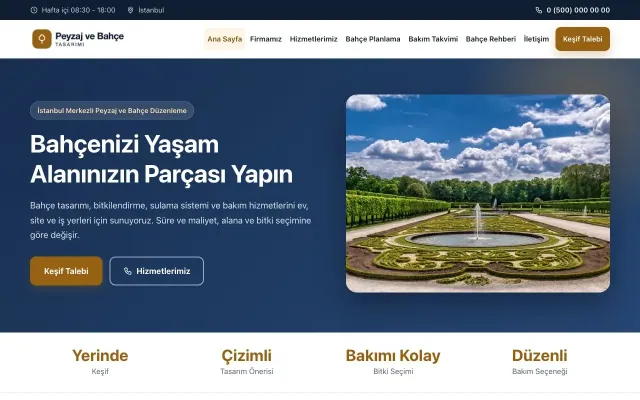Click Keşif Talebi button in hero section
640x400 pixels.
(x=66, y=271)
